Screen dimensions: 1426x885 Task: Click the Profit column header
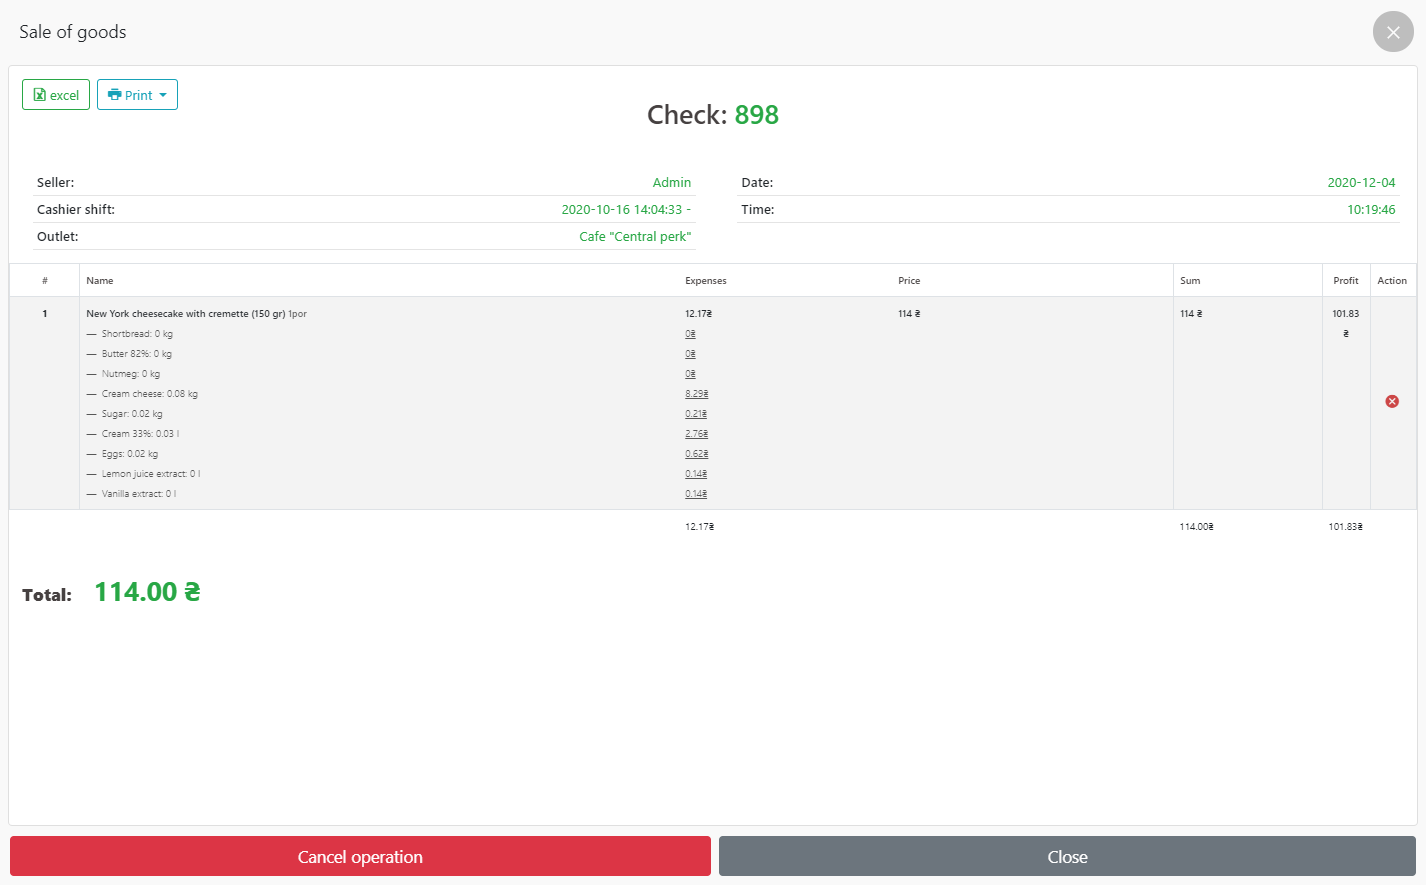[1345, 281]
